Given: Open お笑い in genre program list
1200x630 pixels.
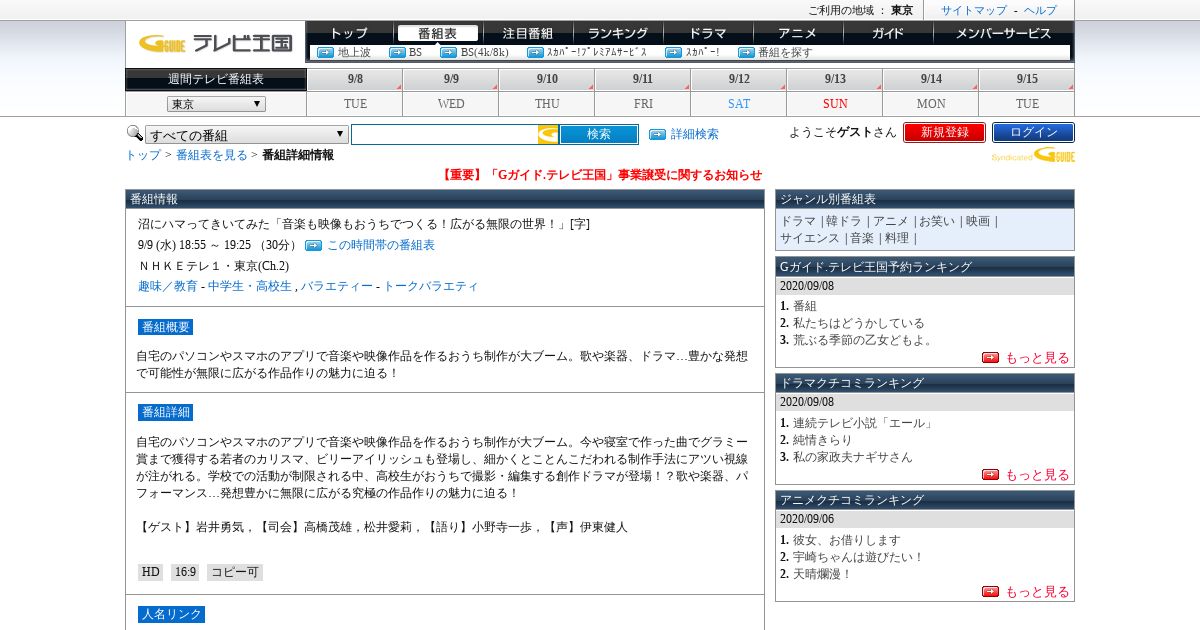Looking at the screenshot, I should [938, 221].
